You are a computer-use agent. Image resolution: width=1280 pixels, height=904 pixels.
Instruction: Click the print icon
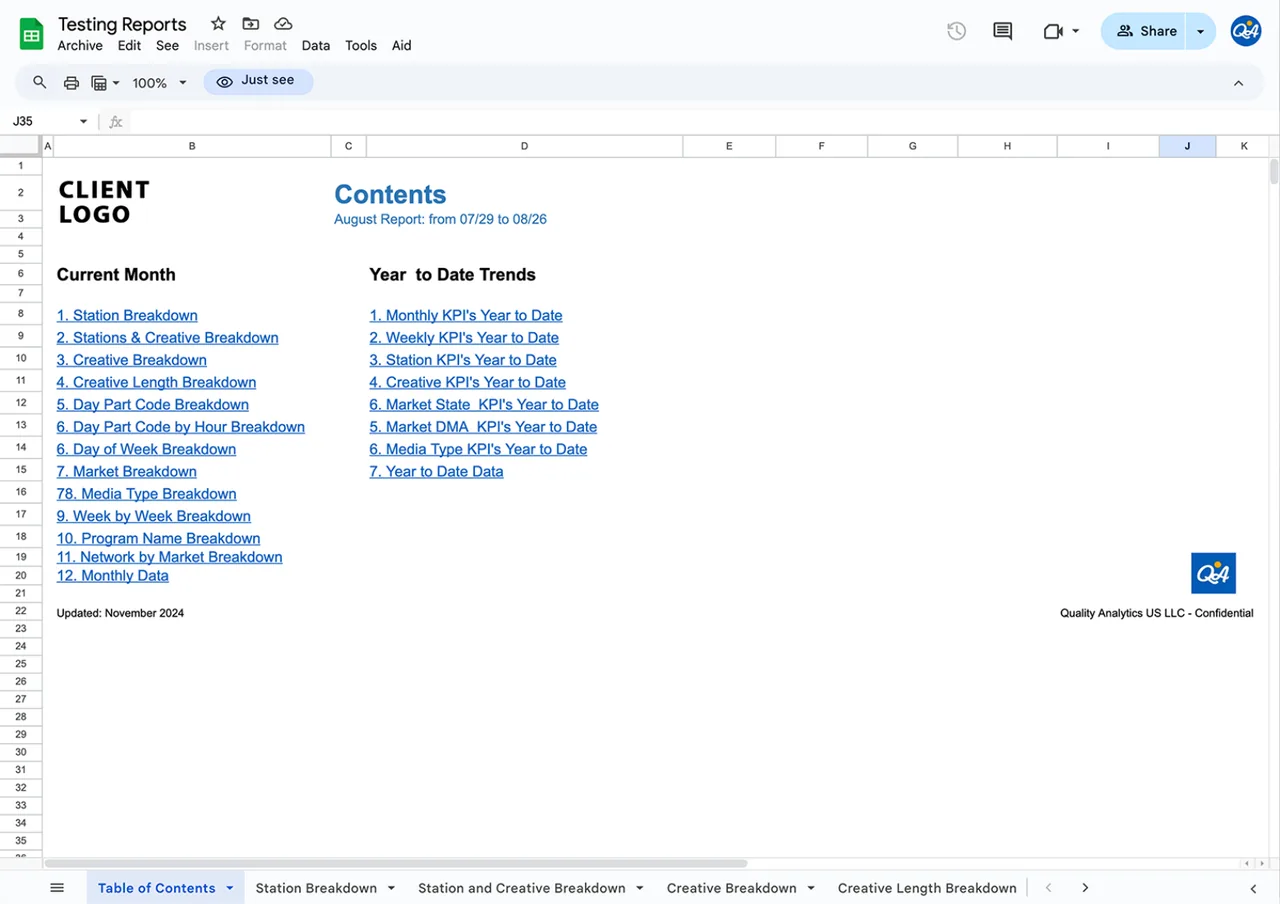pyautogui.click(x=71, y=82)
